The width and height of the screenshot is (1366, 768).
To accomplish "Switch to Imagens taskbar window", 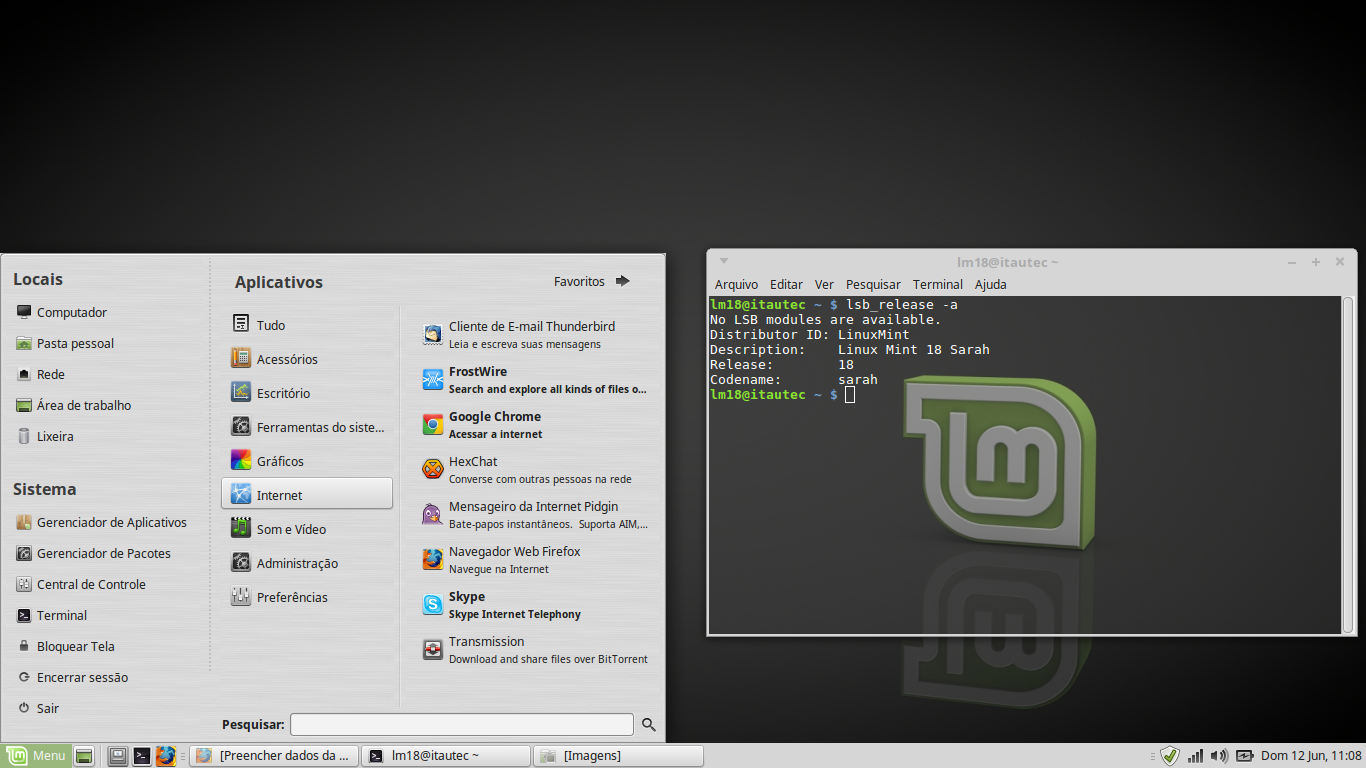I will point(618,756).
